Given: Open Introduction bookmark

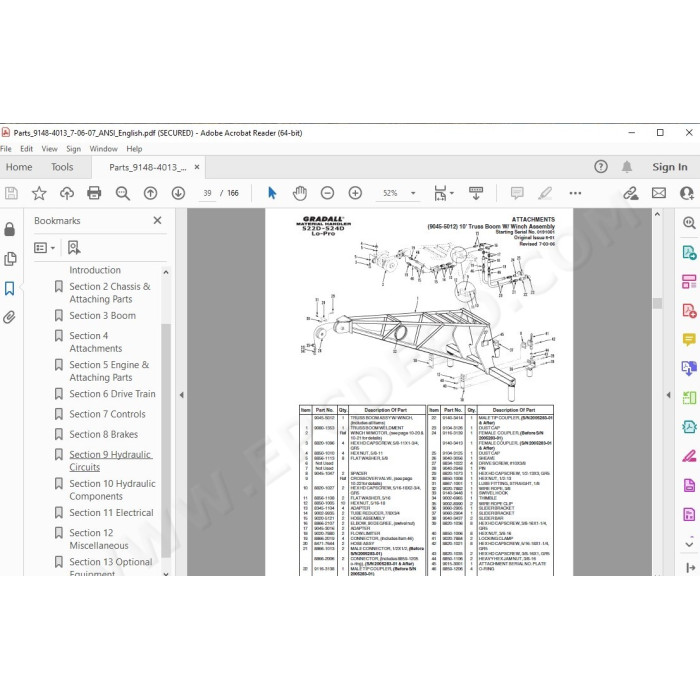Looking at the screenshot, I should (95, 270).
